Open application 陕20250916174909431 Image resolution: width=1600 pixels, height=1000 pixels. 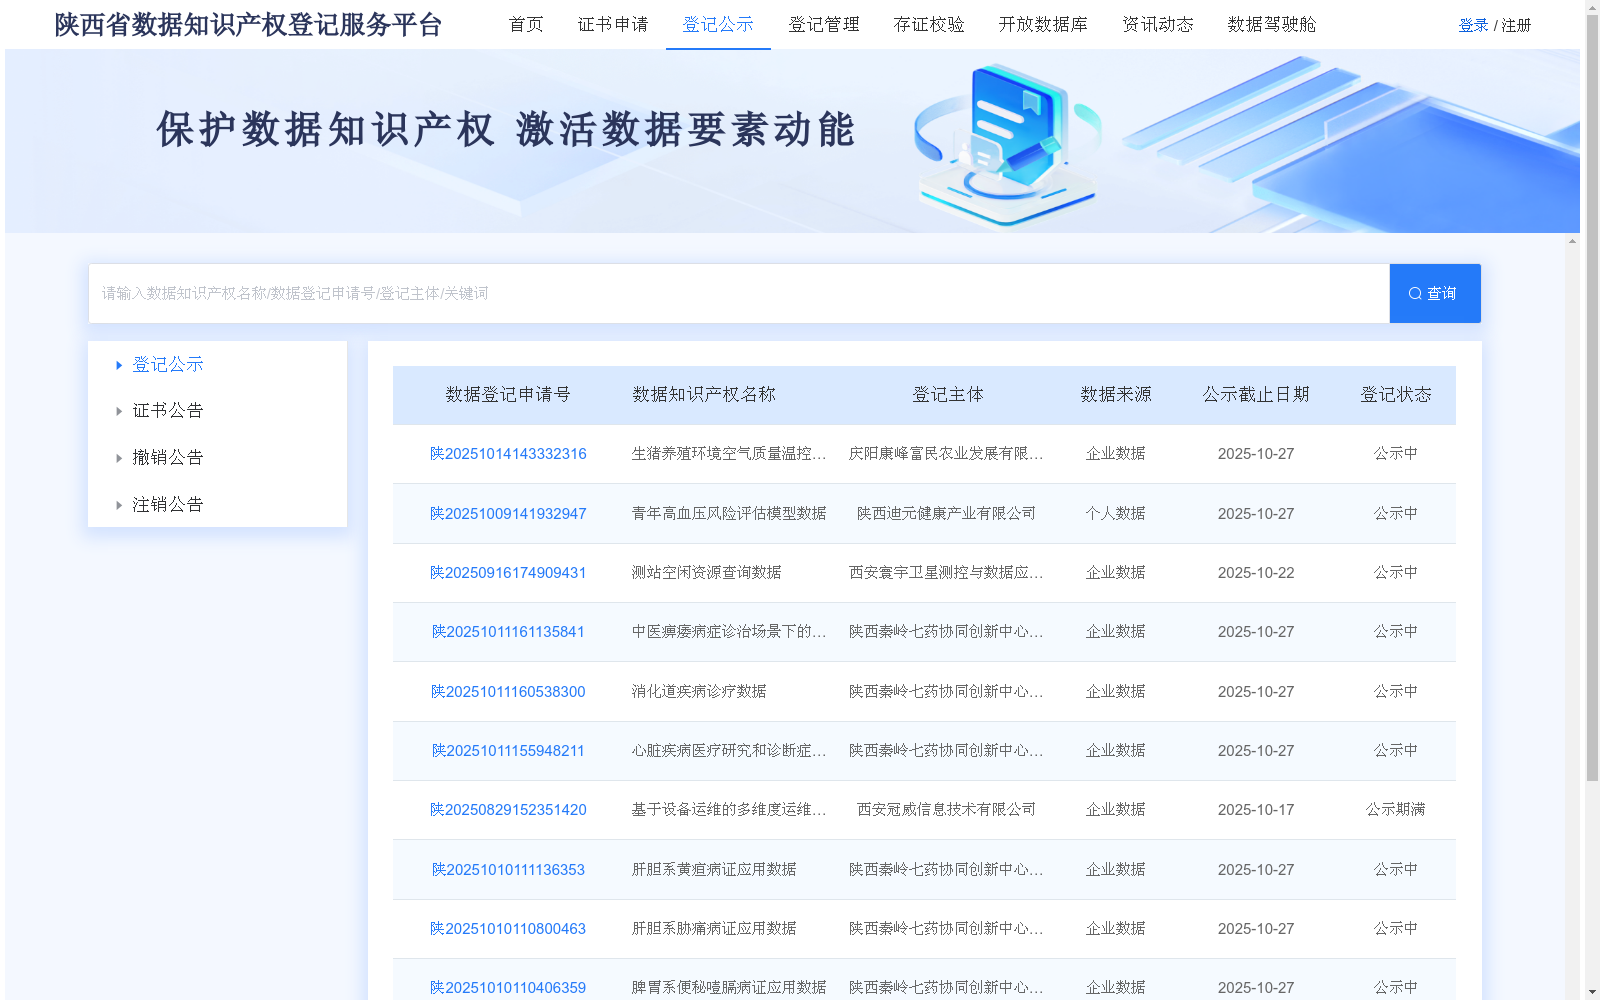coord(508,573)
